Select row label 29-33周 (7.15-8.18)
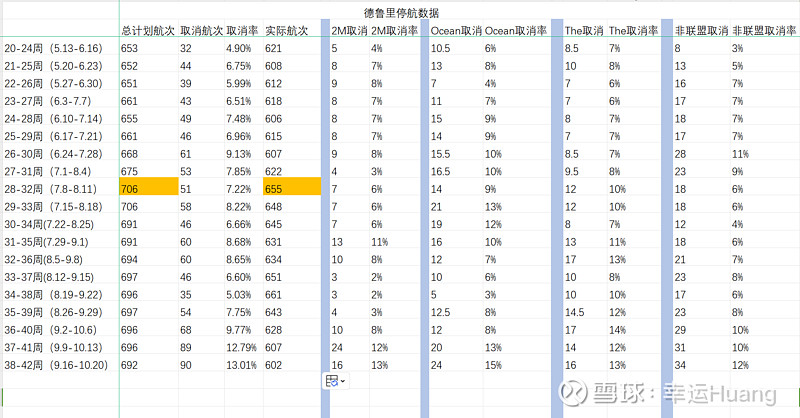This screenshot has width=800, height=418. coord(54,207)
